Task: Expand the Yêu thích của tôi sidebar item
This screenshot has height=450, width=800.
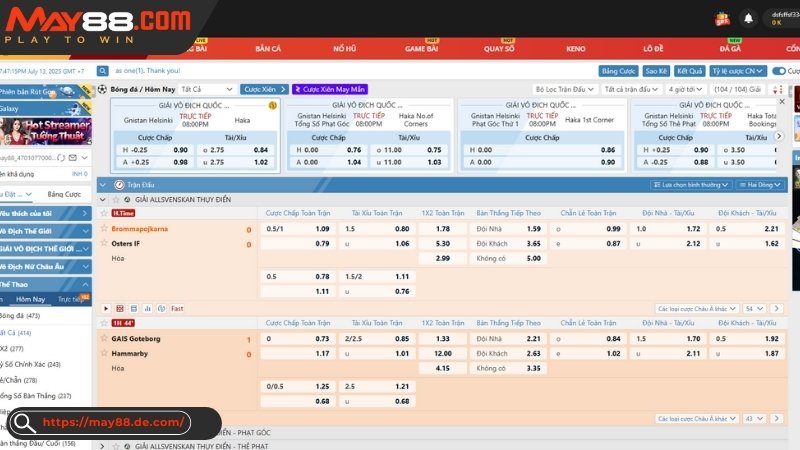Action: click(45, 213)
